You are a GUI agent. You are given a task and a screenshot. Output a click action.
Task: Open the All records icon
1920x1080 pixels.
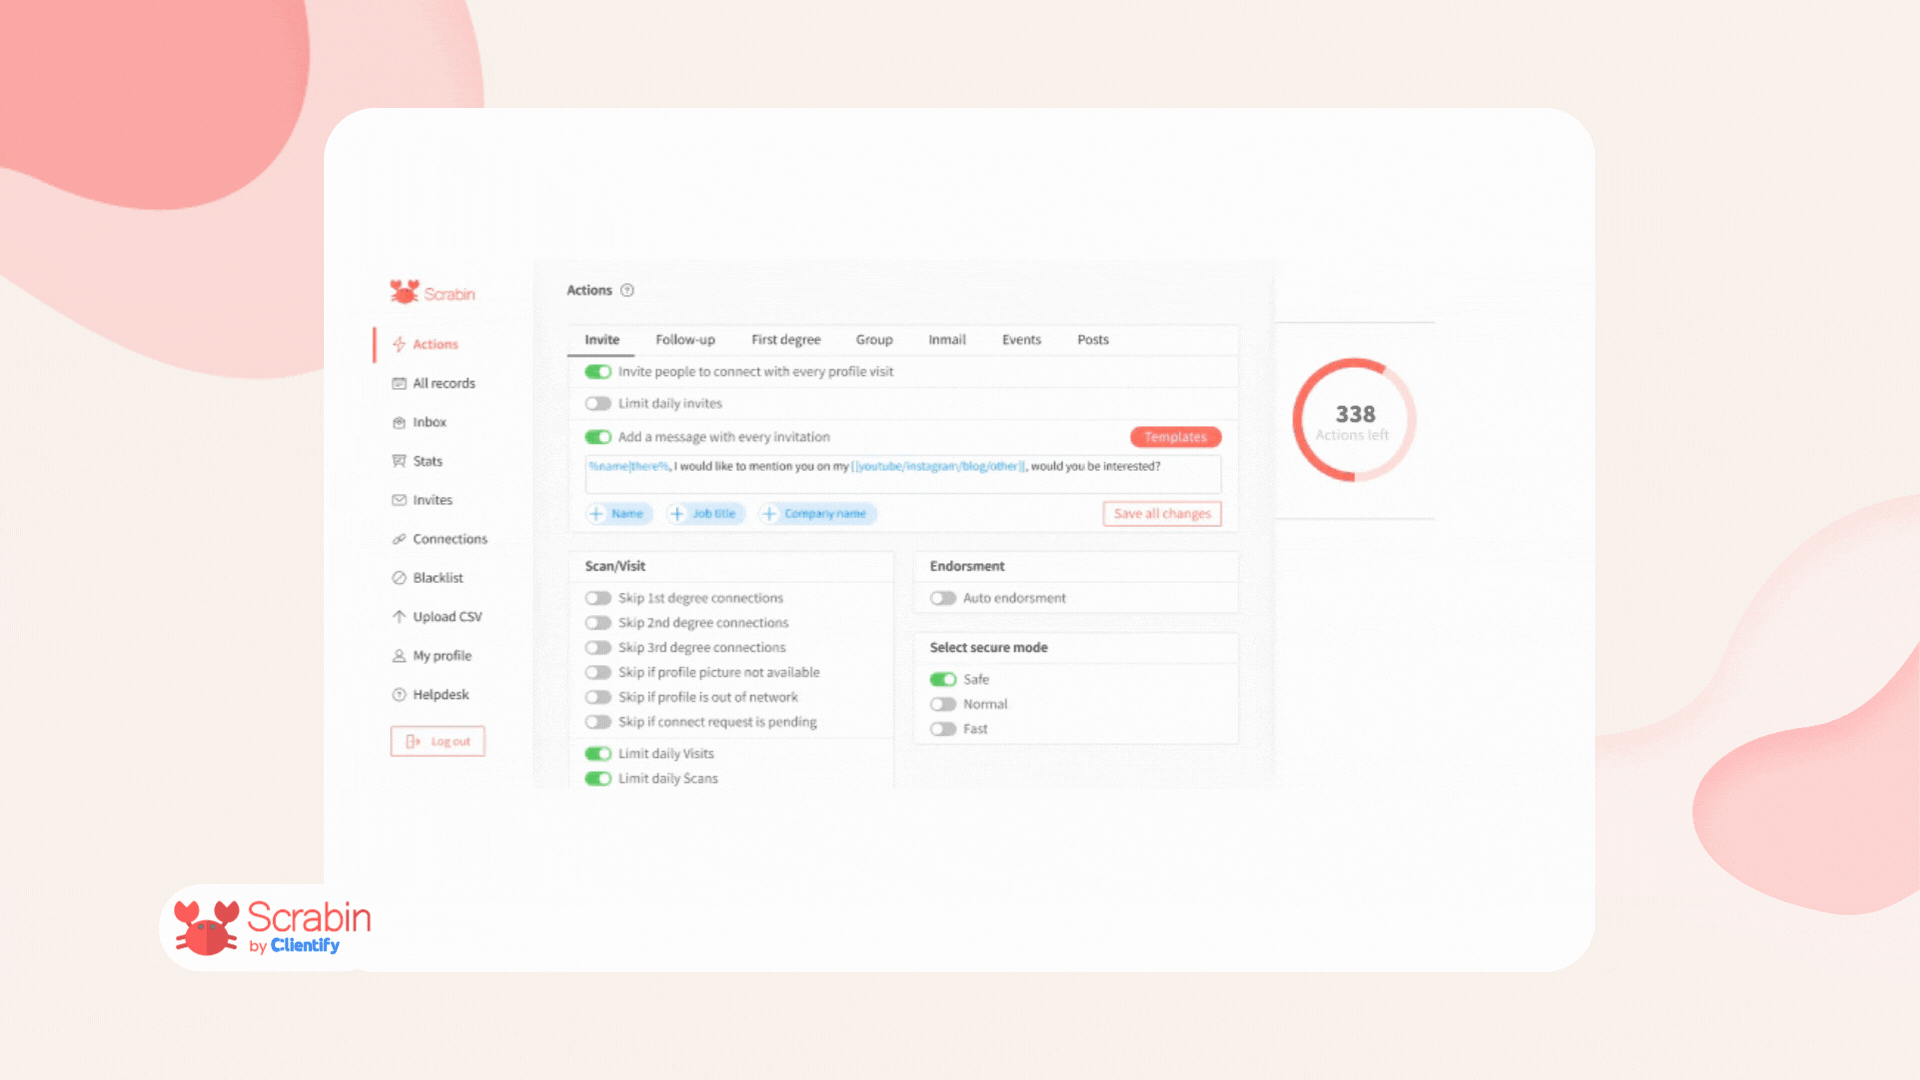[399, 383]
